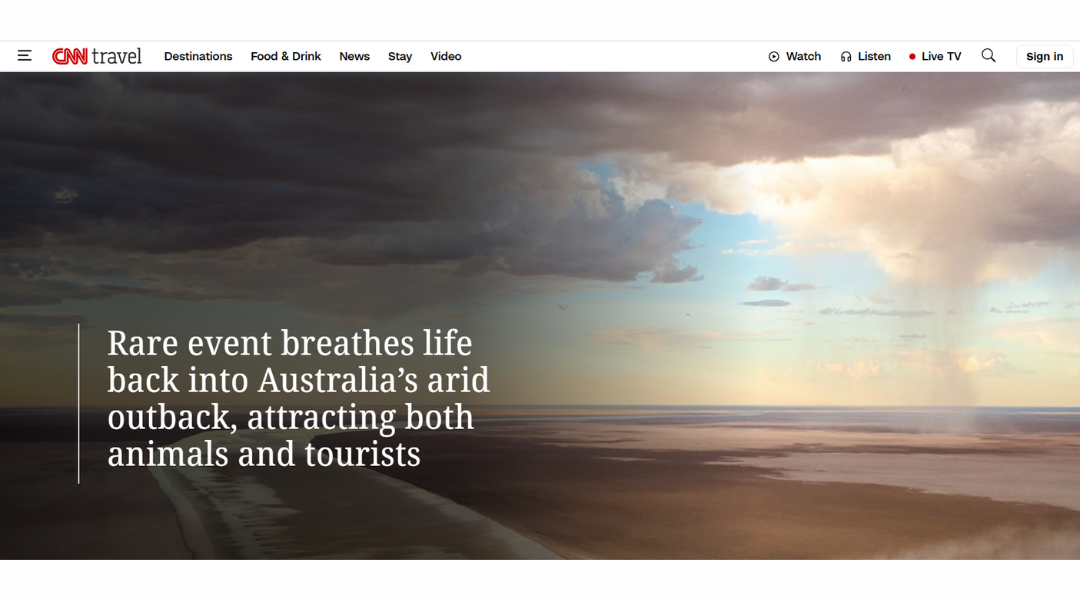Viewport: 1080px width, 600px height.
Task: Click the Sign in button
Action: tap(1044, 56)
